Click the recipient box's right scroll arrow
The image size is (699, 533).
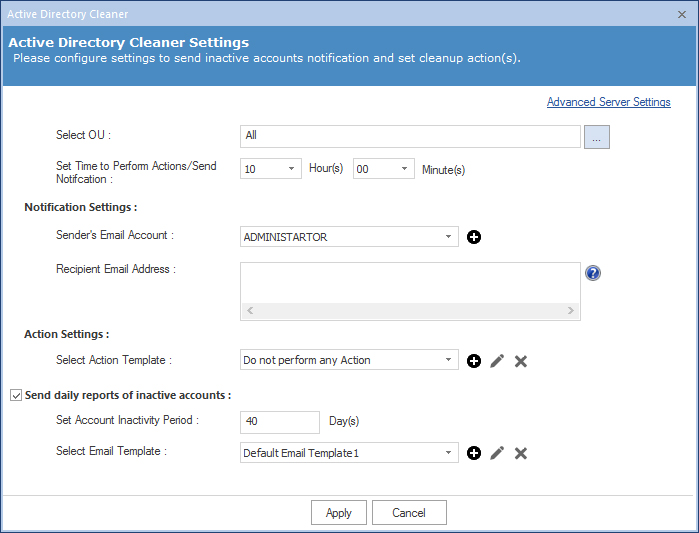[571, 311]
